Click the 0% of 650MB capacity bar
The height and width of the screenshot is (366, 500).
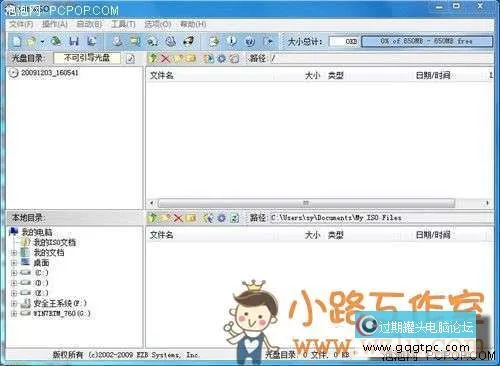(x=427, y=41)
